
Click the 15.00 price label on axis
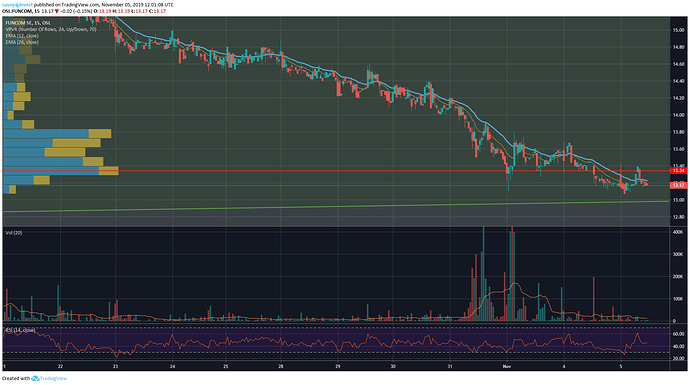678,30
